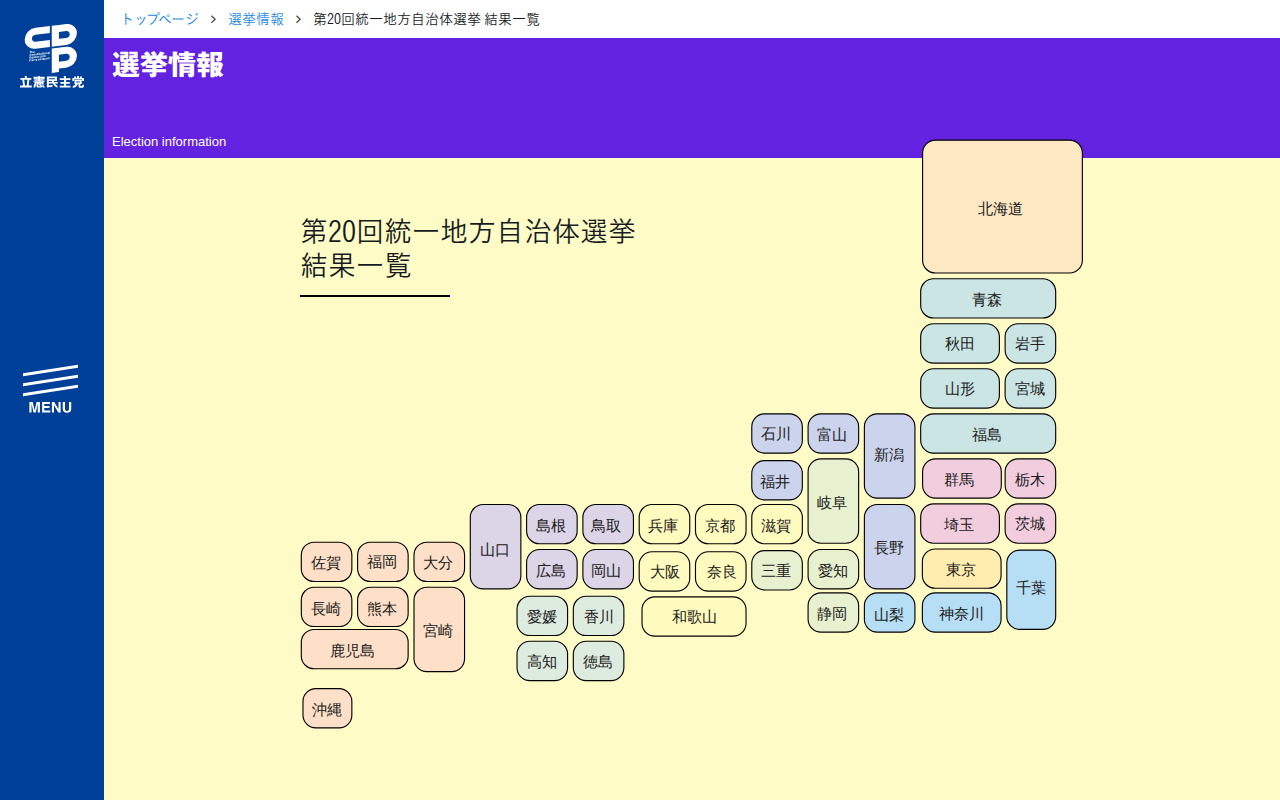Click the 東京 tile
Image resolution: width=1280 pixels, height=800 pixels.
coord(961,569)
